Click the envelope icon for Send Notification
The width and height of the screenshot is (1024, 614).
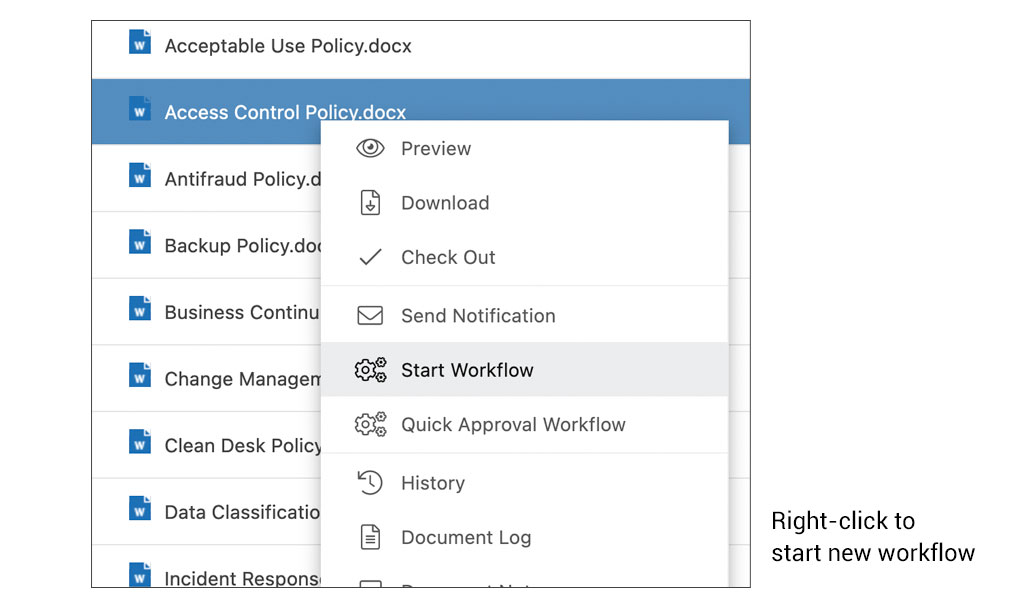pyautogui.click(x=370, y=315)
